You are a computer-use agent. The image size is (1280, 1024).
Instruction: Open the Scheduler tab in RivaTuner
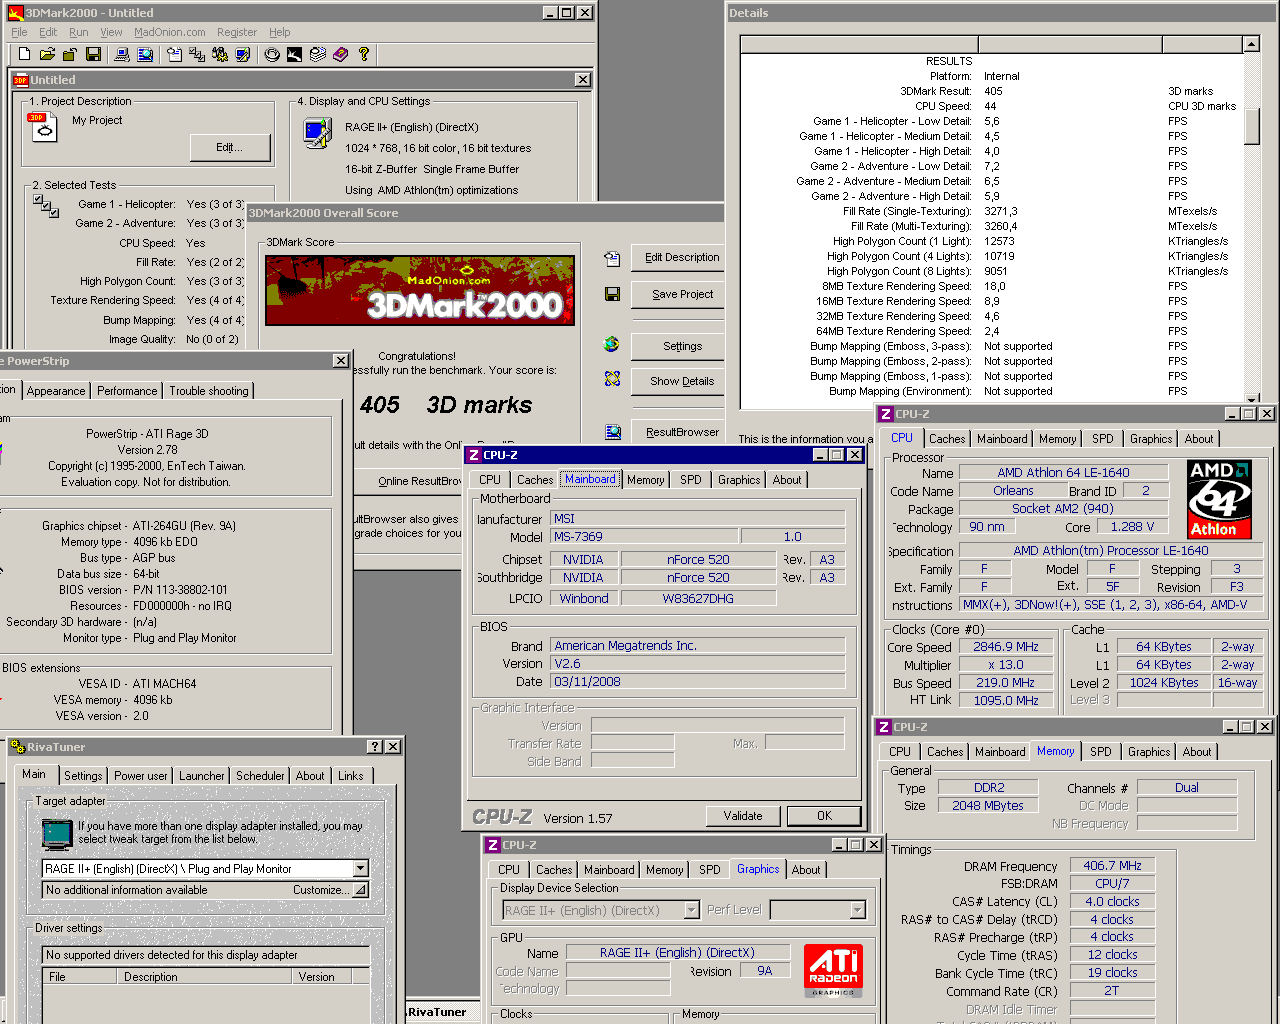coord(260,776)
